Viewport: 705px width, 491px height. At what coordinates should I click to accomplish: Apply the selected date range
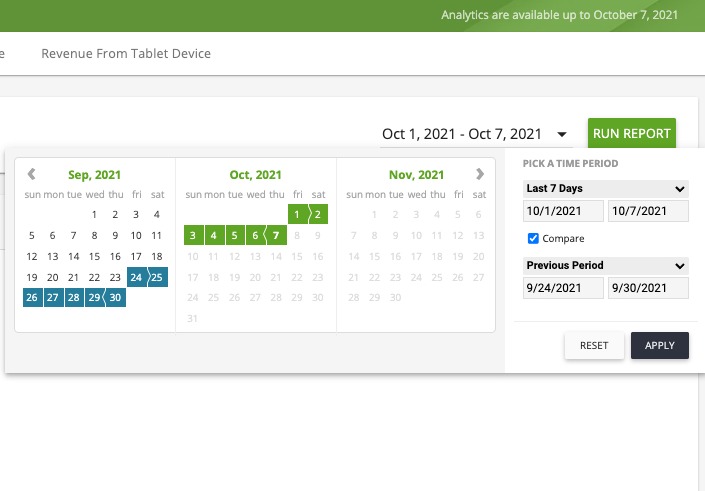tap(659, 345)
